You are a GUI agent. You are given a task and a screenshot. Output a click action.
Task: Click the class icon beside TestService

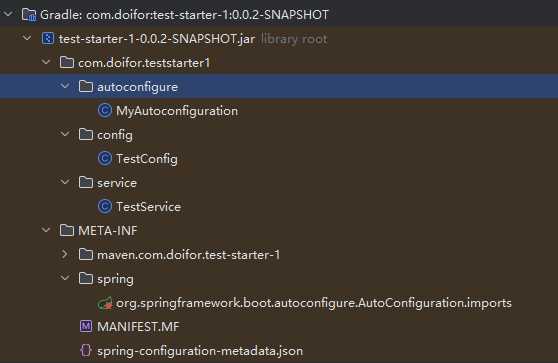105,207
